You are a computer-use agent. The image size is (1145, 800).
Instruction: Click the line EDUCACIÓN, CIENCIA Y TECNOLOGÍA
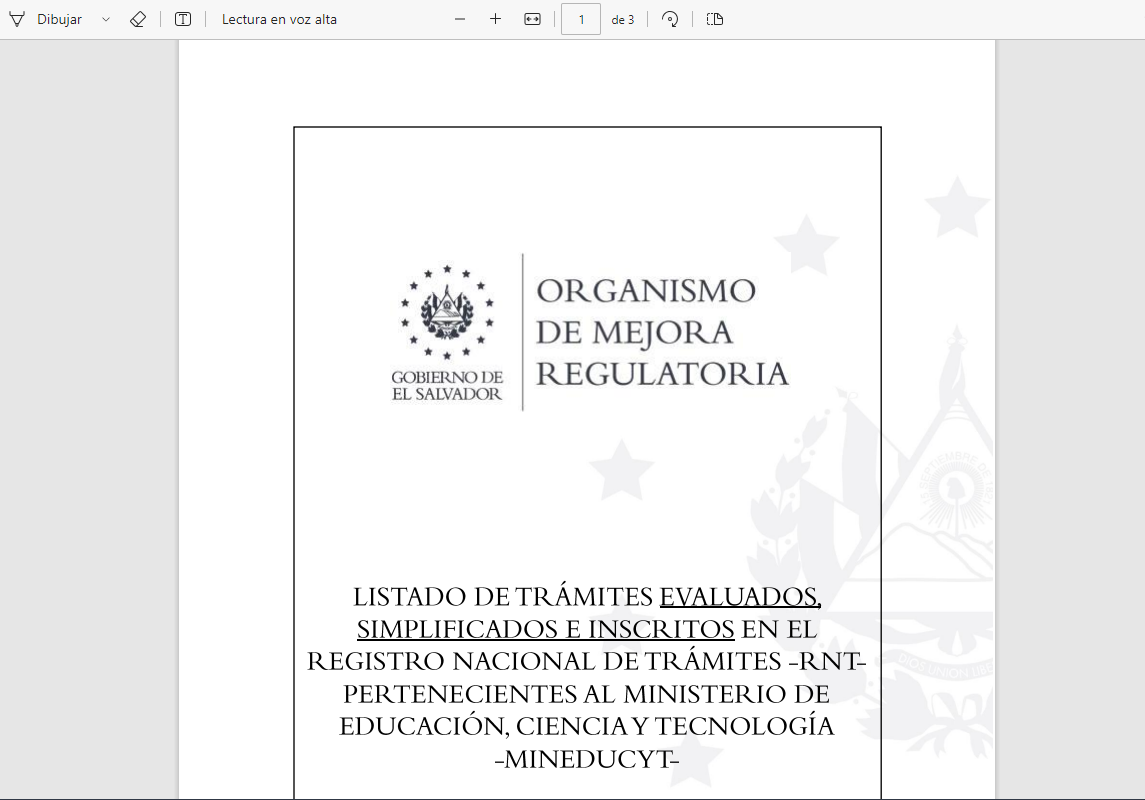pyautogui.click(x=586, y=726)
